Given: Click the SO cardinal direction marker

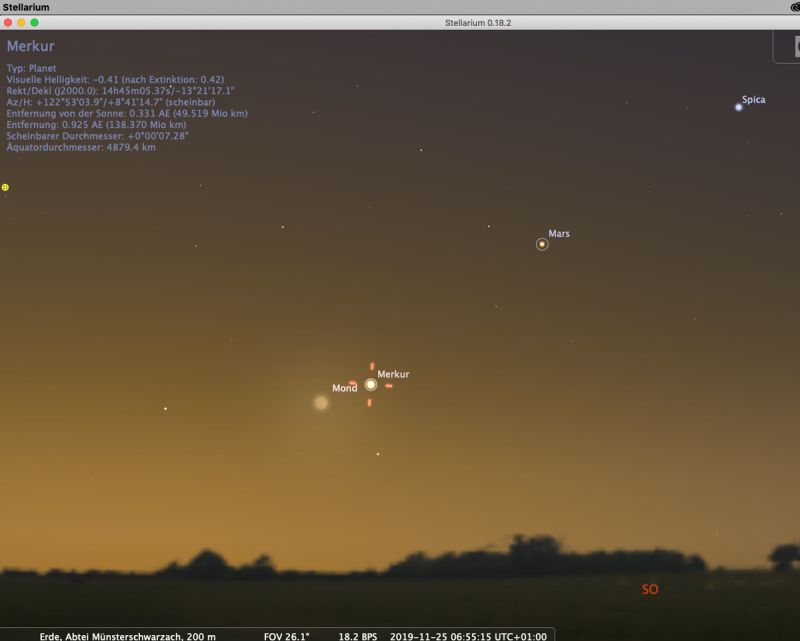Looking at the screenshot, I should point(650,590).
